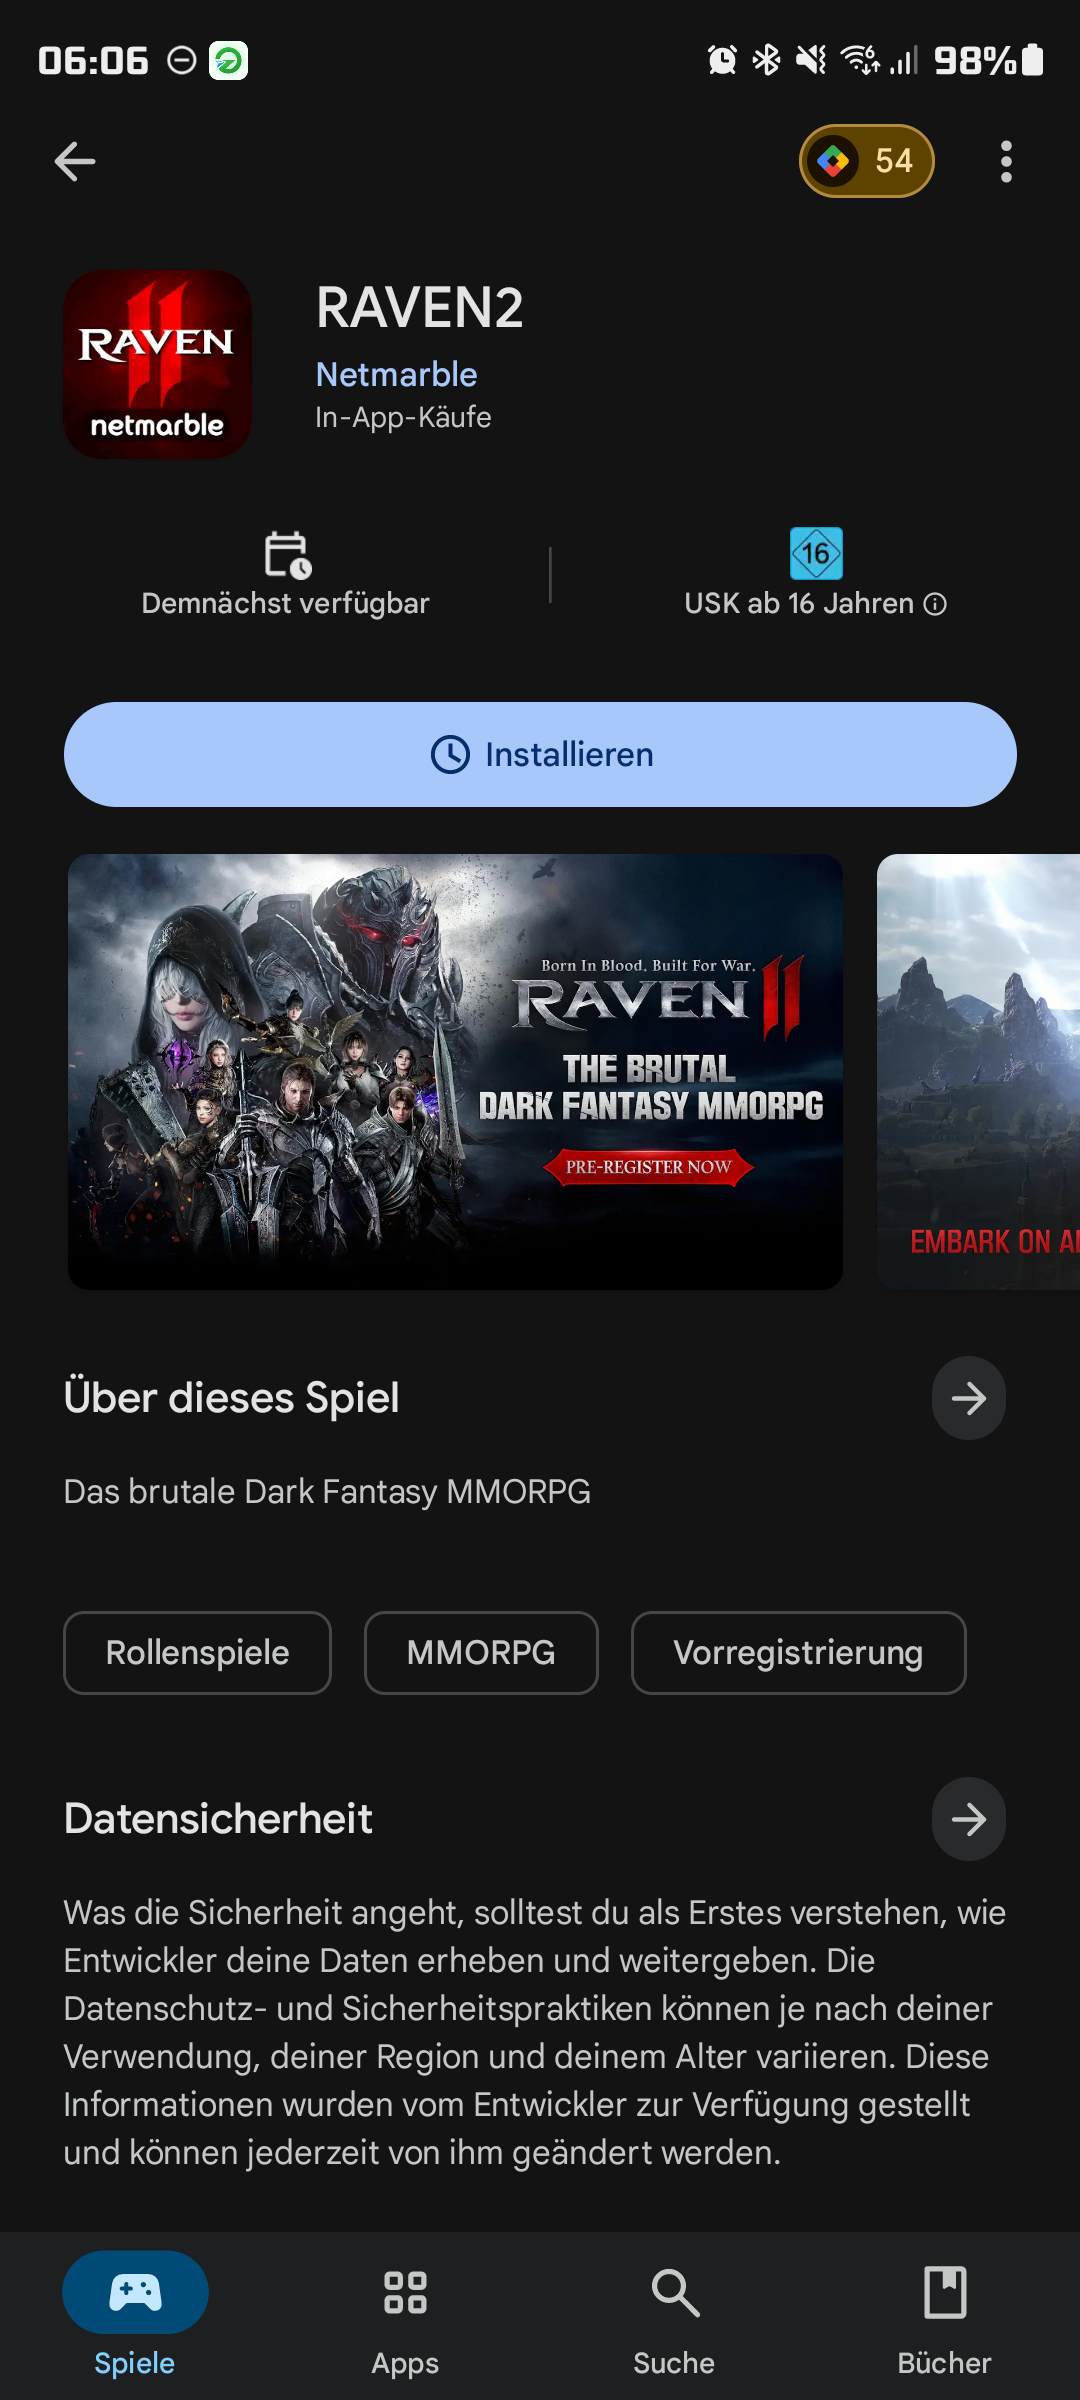Expand the Über dieses Spiel section

968,1398
